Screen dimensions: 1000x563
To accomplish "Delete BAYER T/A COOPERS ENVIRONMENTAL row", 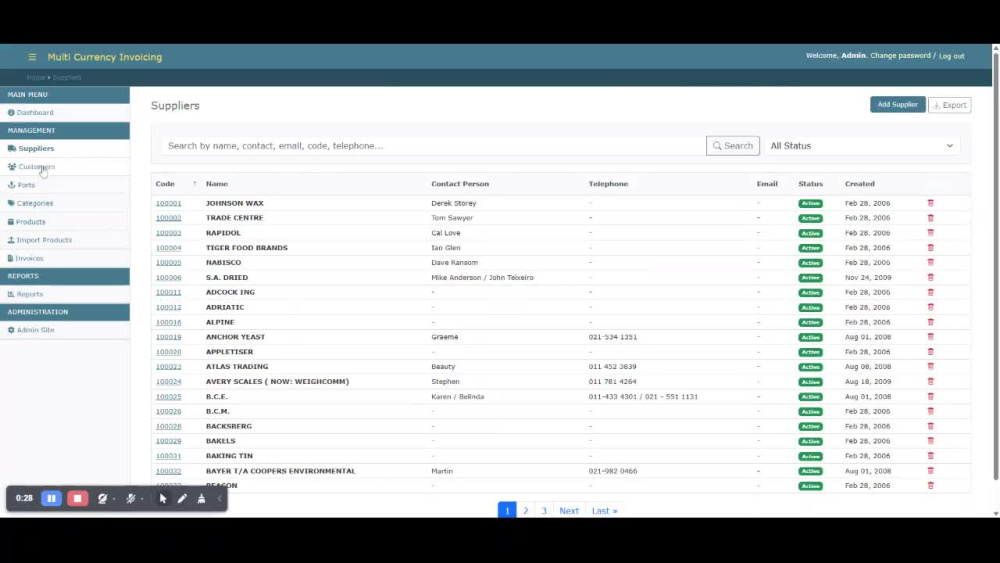I will [930, 471].
